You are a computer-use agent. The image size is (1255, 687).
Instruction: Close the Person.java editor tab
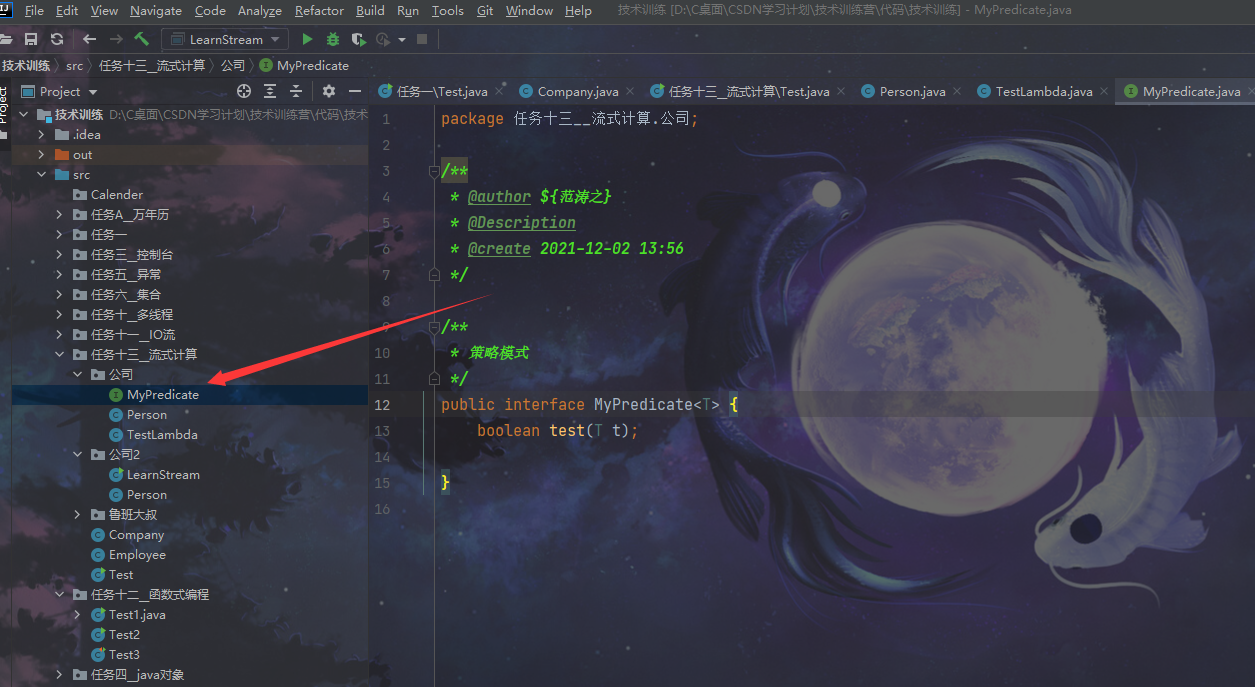958,92
